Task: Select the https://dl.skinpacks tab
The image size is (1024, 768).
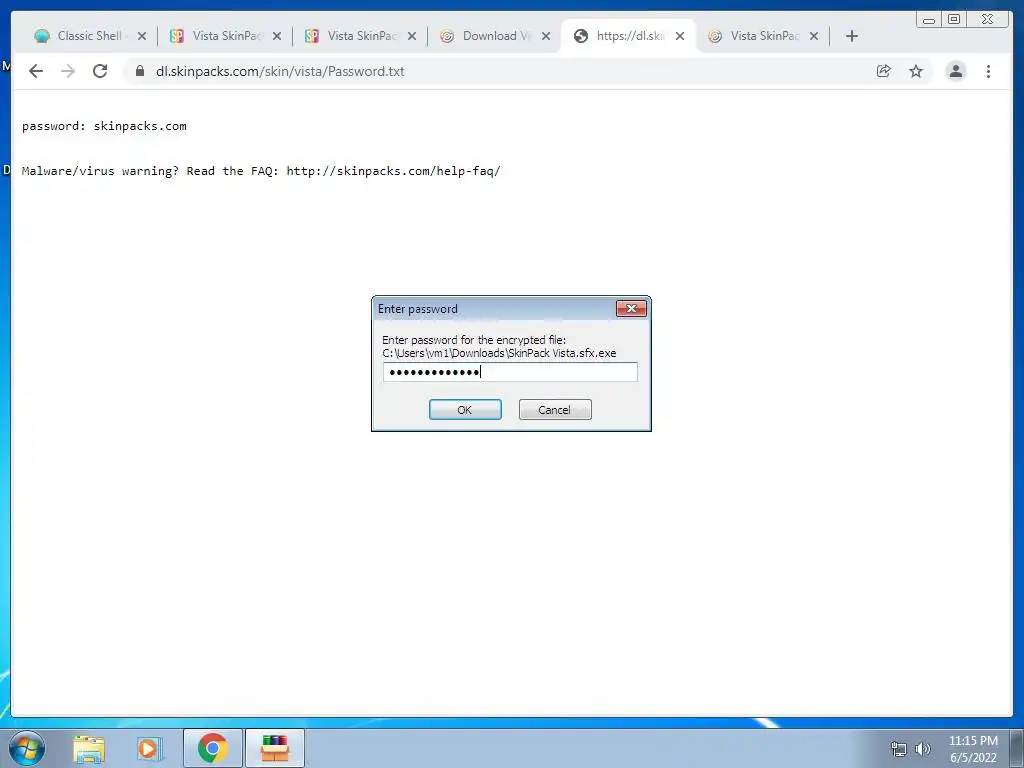Action: (x=629, y=36)
